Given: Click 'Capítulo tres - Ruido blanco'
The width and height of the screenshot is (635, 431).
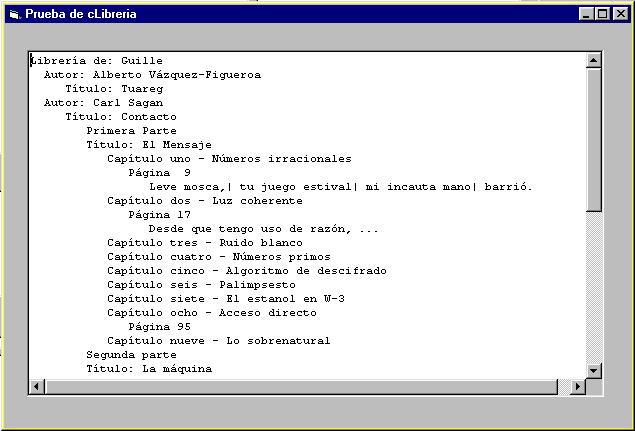Looking at the screenshot, I should (x=205, y=243).
